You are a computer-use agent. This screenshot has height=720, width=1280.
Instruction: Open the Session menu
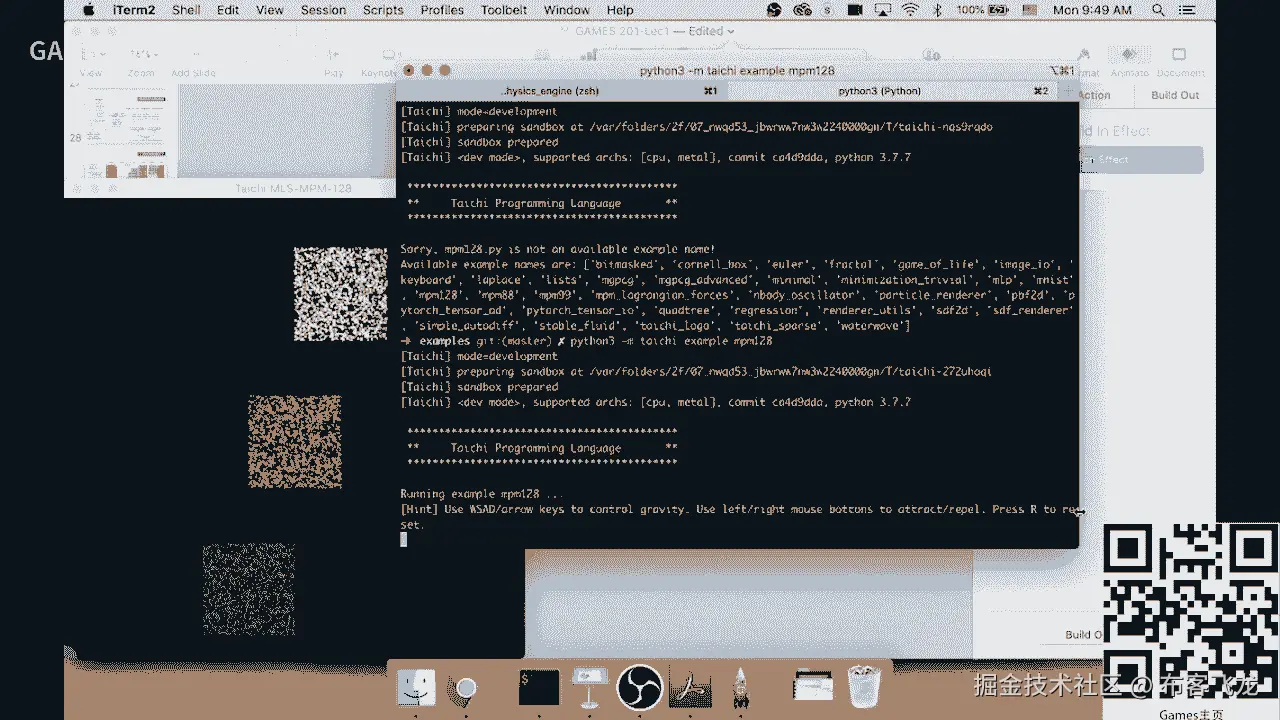pos(323,10)
